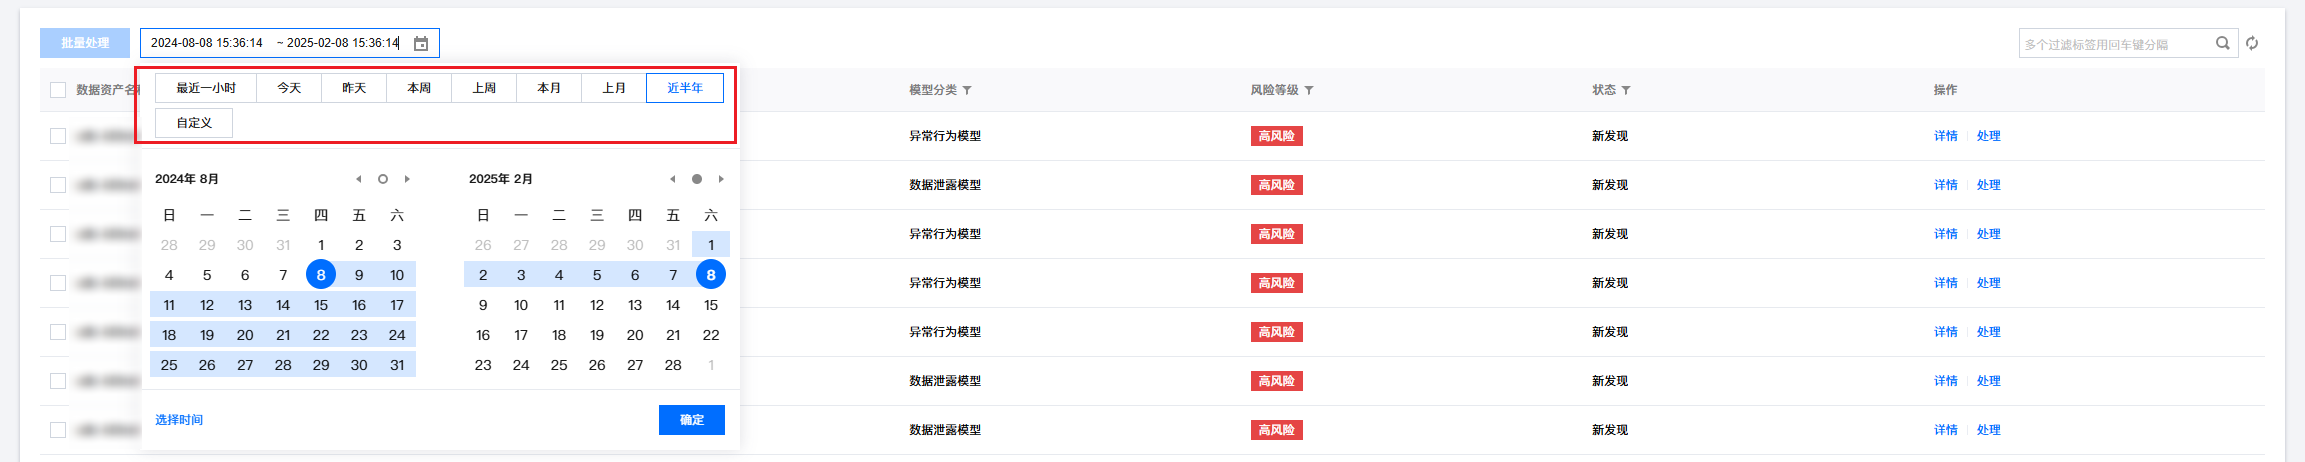Click the 选择时间 link
The height and width of the screenshot is (462, 2305).
[x=179, y=420]
